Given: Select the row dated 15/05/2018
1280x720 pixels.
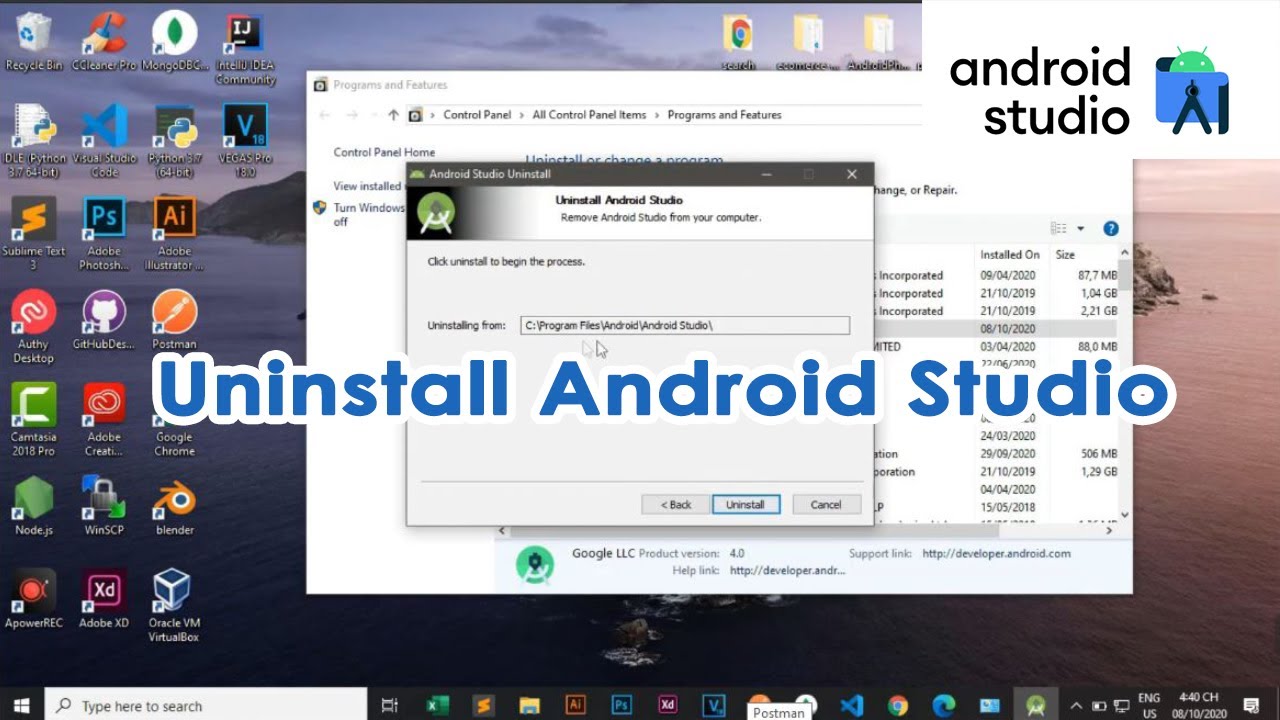Looking at the screenshot, I should click(x=997, y=507).
